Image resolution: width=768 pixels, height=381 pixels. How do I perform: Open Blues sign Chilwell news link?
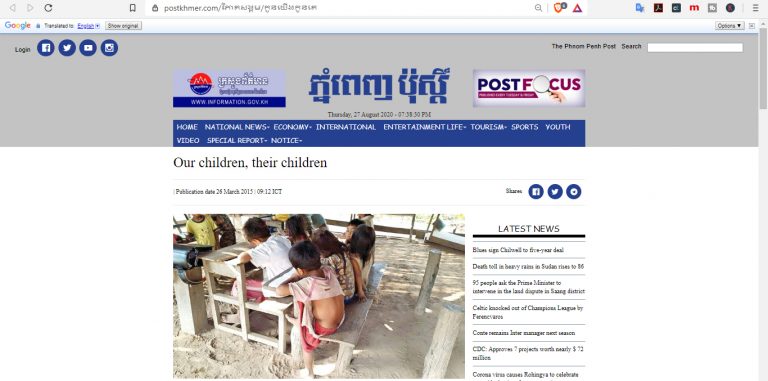click(518, 250)
